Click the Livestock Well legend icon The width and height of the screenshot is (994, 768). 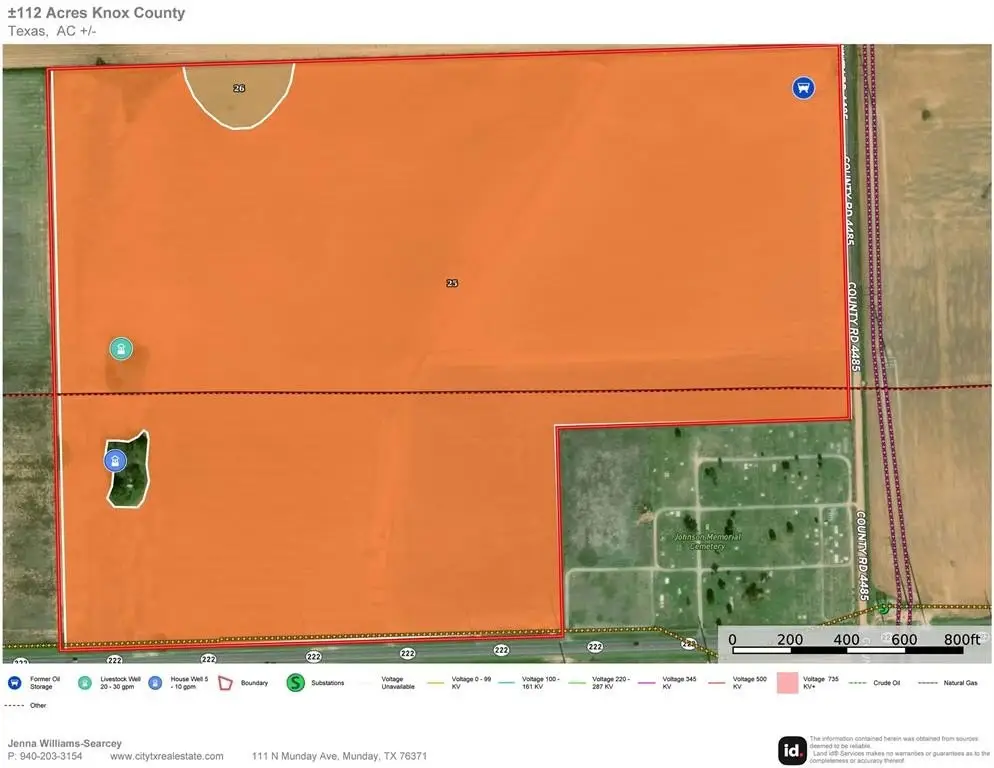click(x=84, y=683)
